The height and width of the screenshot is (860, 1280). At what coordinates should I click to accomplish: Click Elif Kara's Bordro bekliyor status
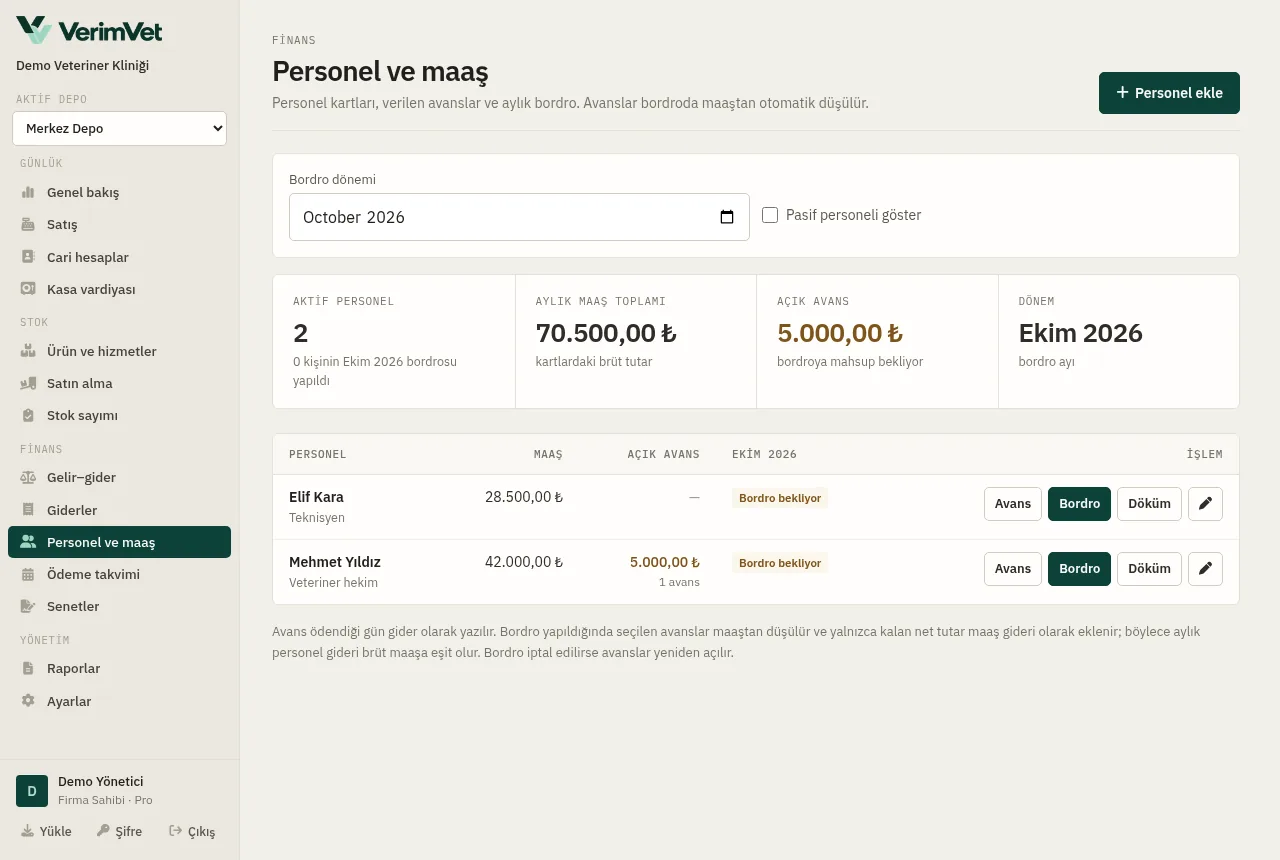click(x=780, y=498)
